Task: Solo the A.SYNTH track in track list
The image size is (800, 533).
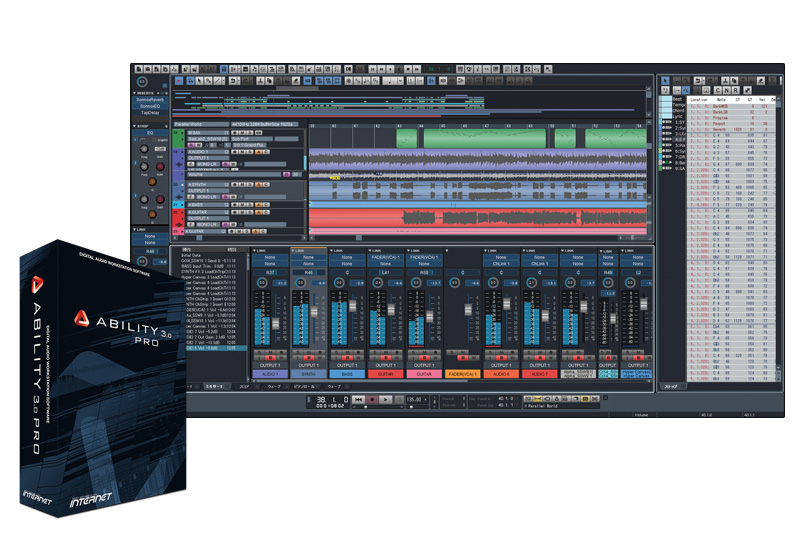Action: pos(249,185)
